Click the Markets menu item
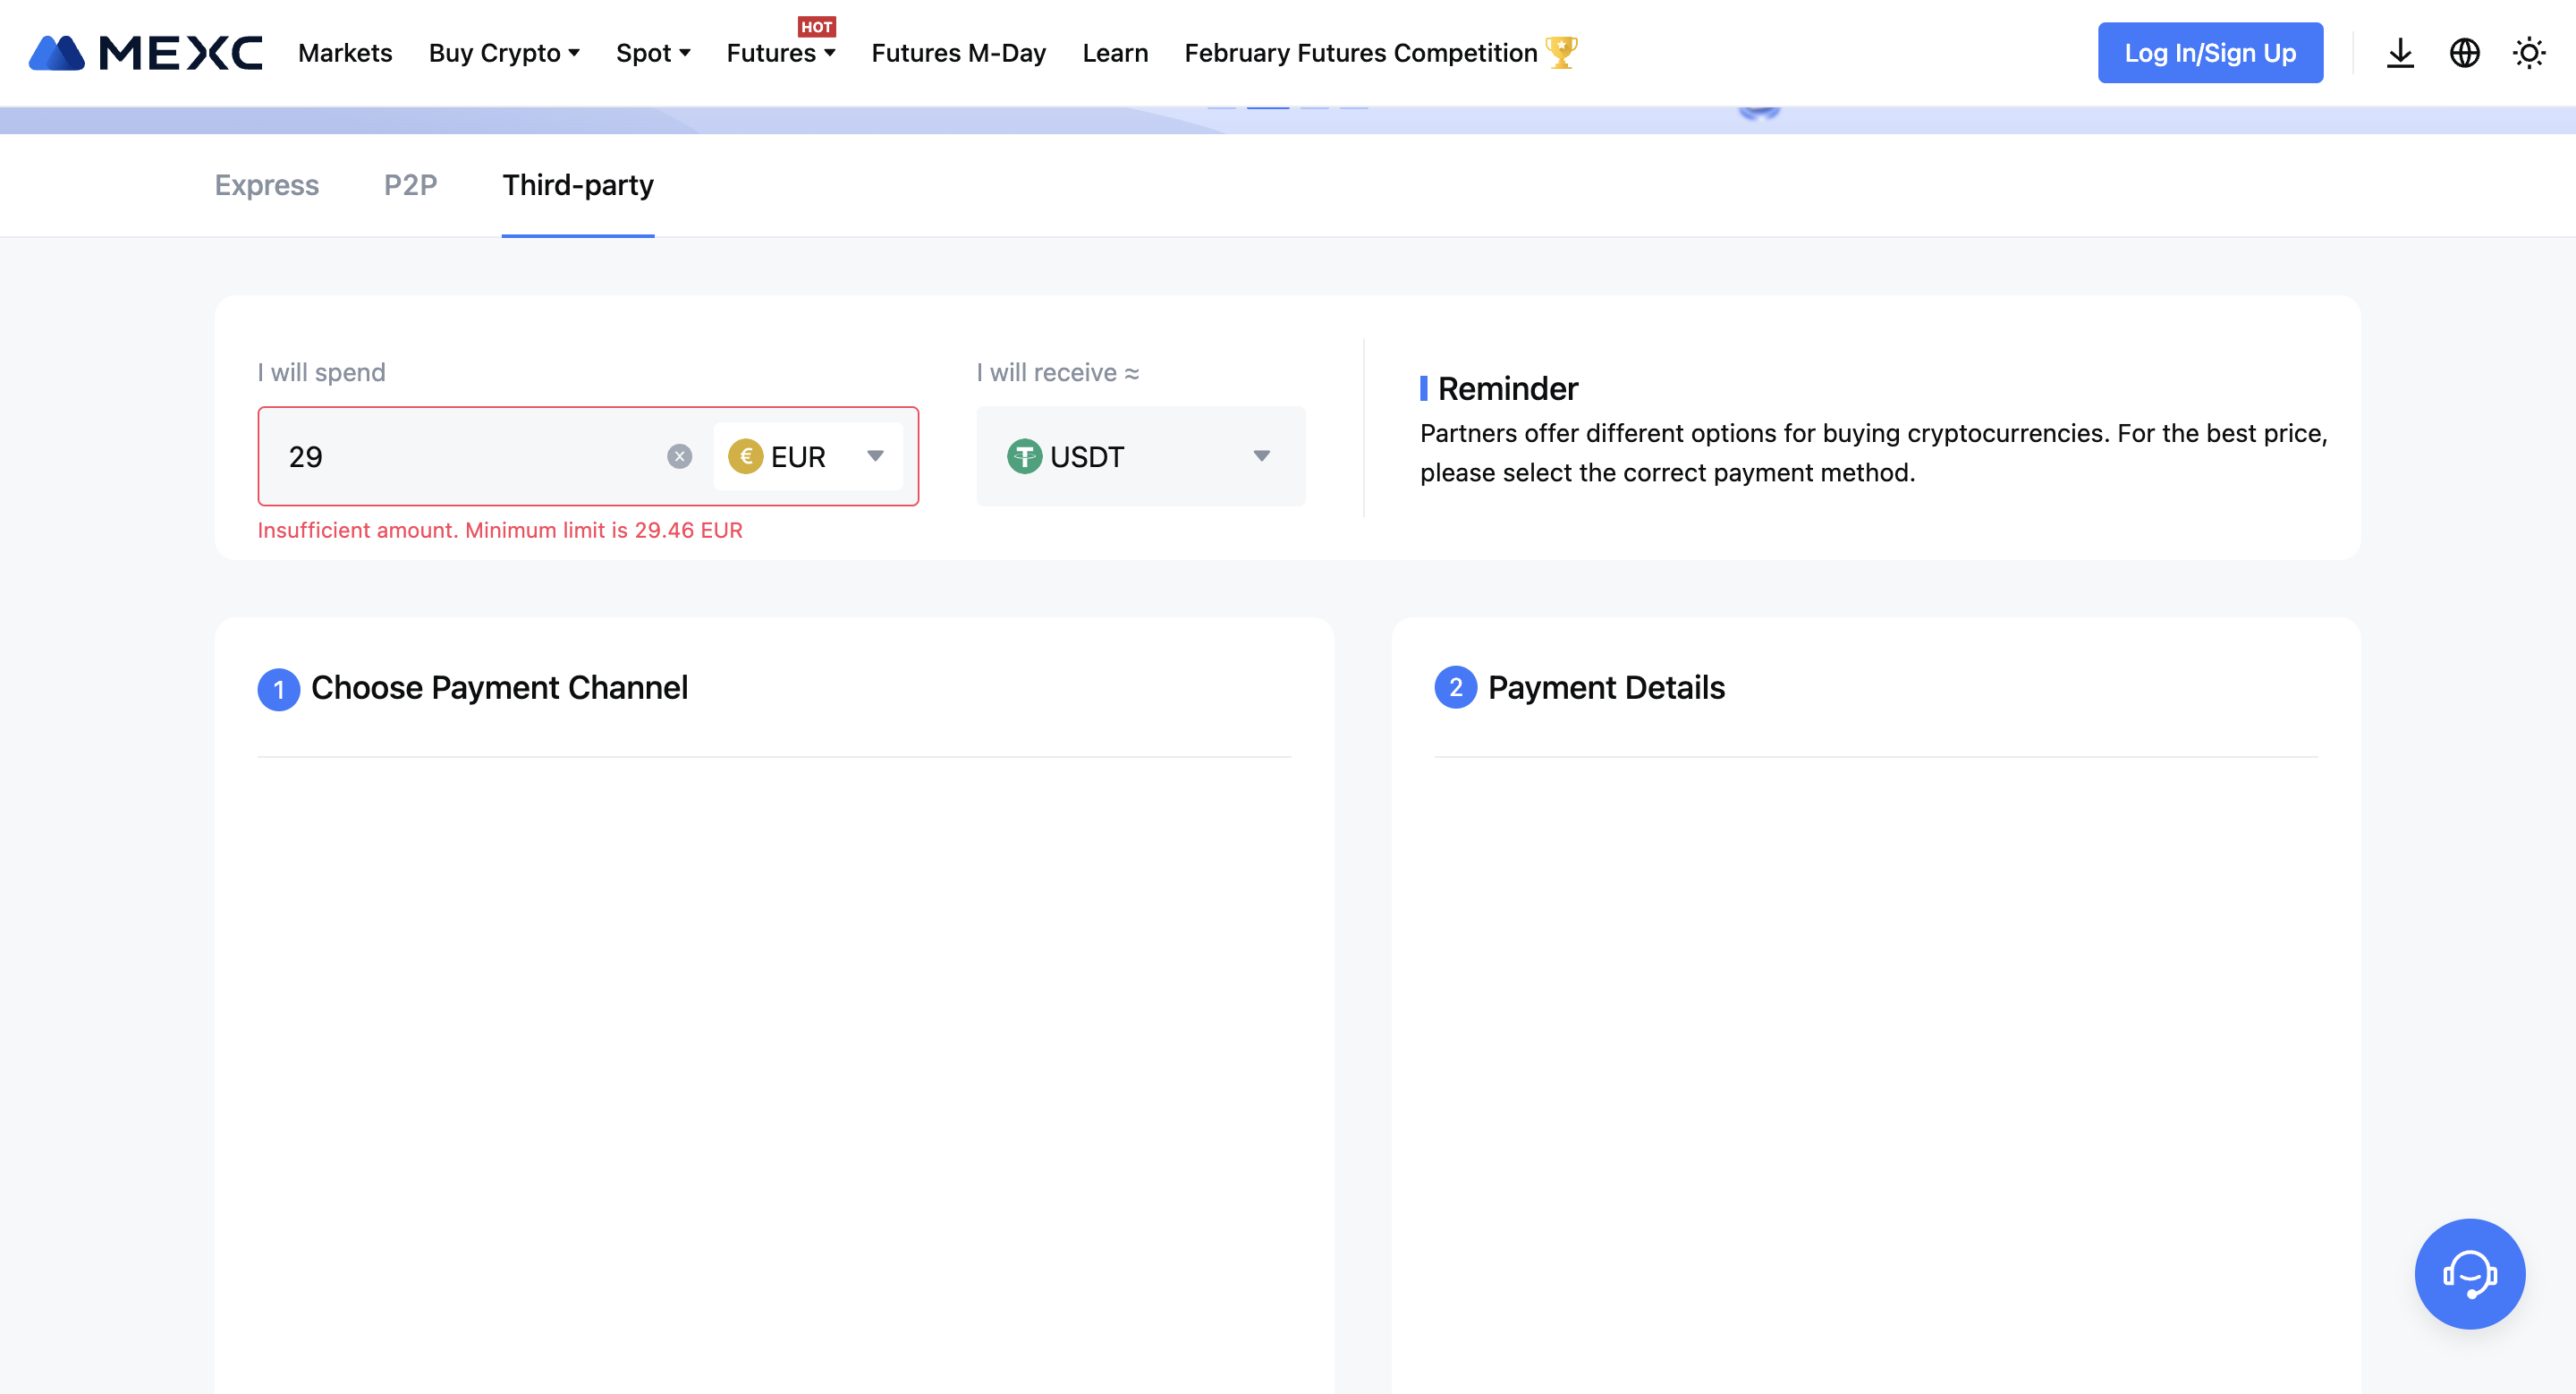This screenshot has width=2576, height=1394. (343, 50)
